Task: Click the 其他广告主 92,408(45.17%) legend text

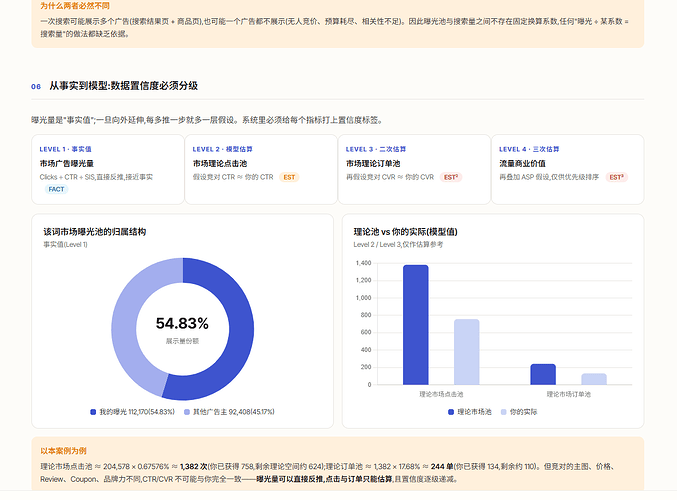Action: [x=234, y=412]
